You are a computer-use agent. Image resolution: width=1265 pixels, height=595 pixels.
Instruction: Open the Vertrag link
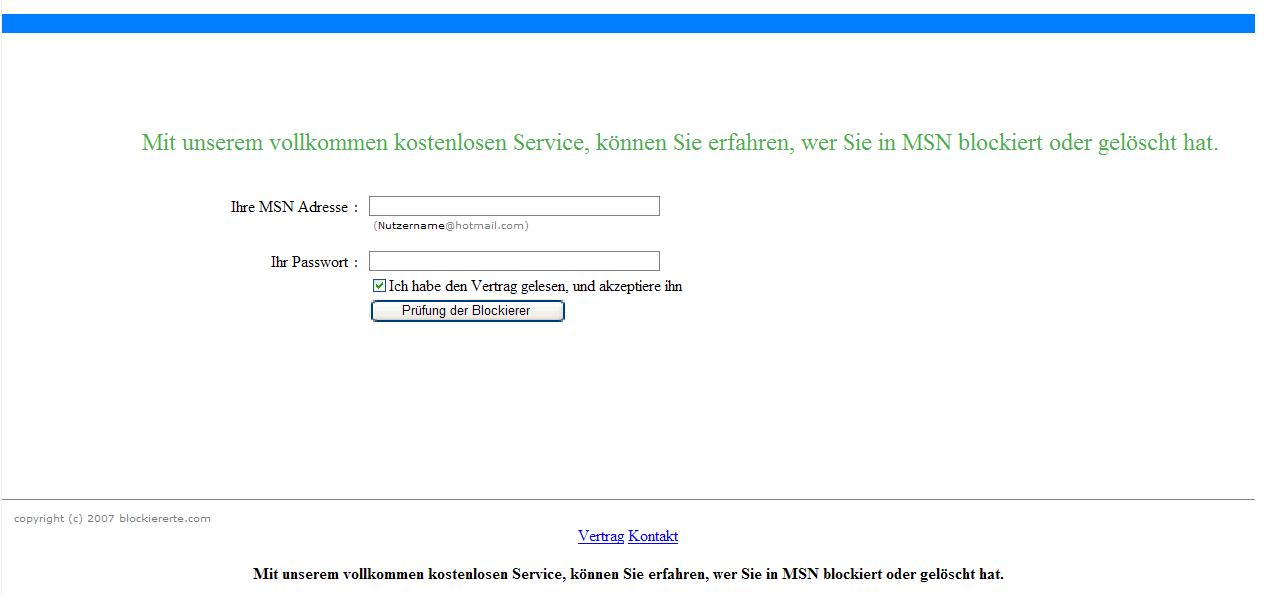click(x=600, y=536)
